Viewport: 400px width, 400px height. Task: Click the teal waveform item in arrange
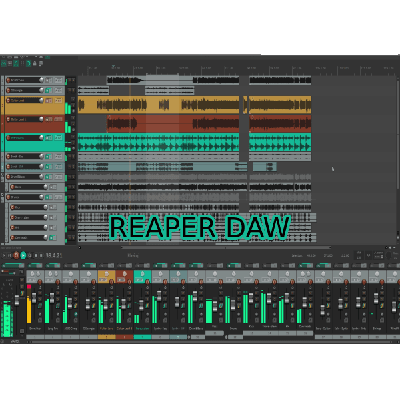click(x=158, y=142)
